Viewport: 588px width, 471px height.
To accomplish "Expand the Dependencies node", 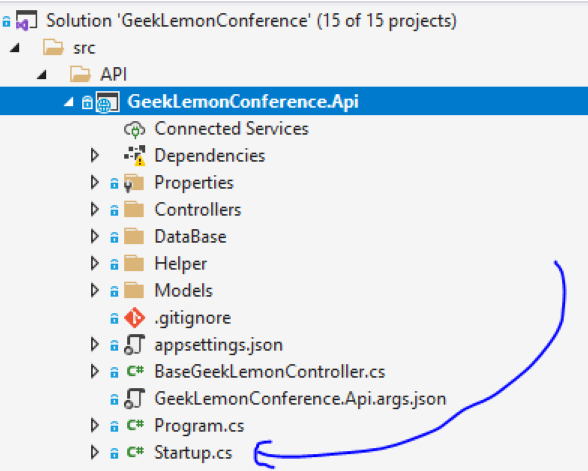I will 95,156.
